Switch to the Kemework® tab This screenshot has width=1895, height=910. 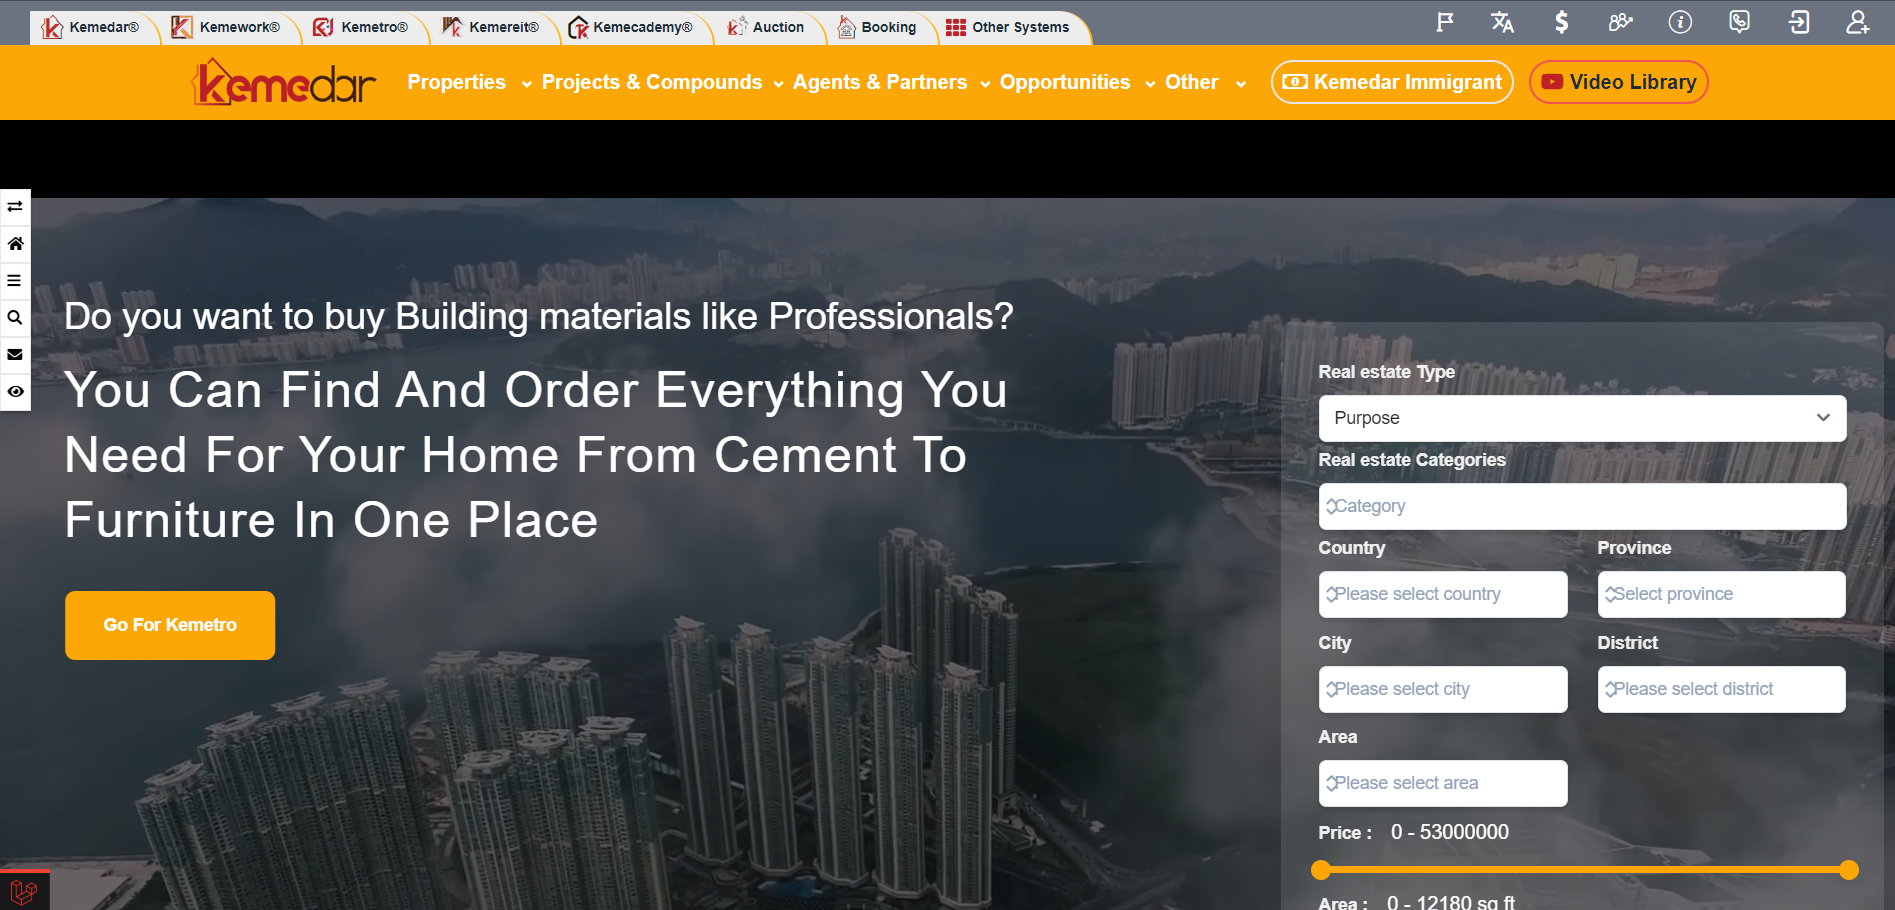click(226, 27)
